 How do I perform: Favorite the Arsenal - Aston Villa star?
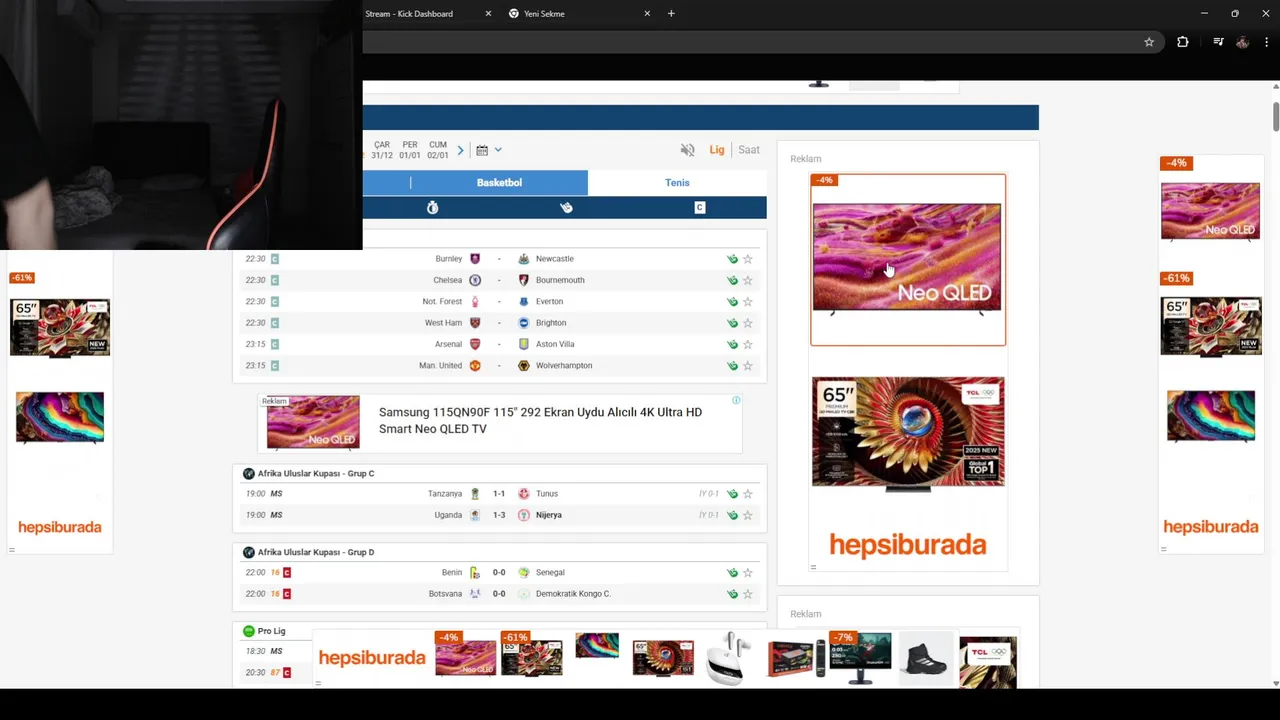pyautogui.click(x=747, y=344)
